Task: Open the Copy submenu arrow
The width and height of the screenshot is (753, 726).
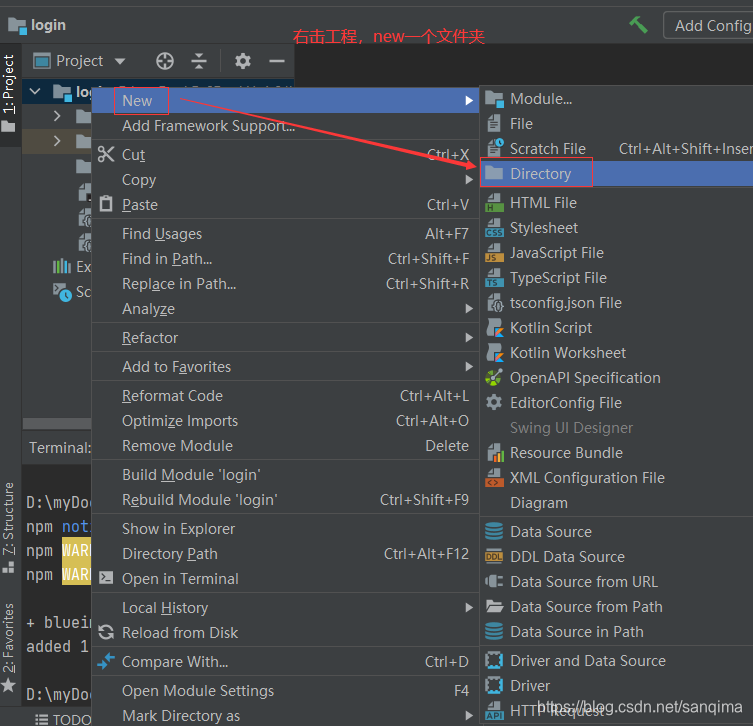Action: [x=469, y=180]
